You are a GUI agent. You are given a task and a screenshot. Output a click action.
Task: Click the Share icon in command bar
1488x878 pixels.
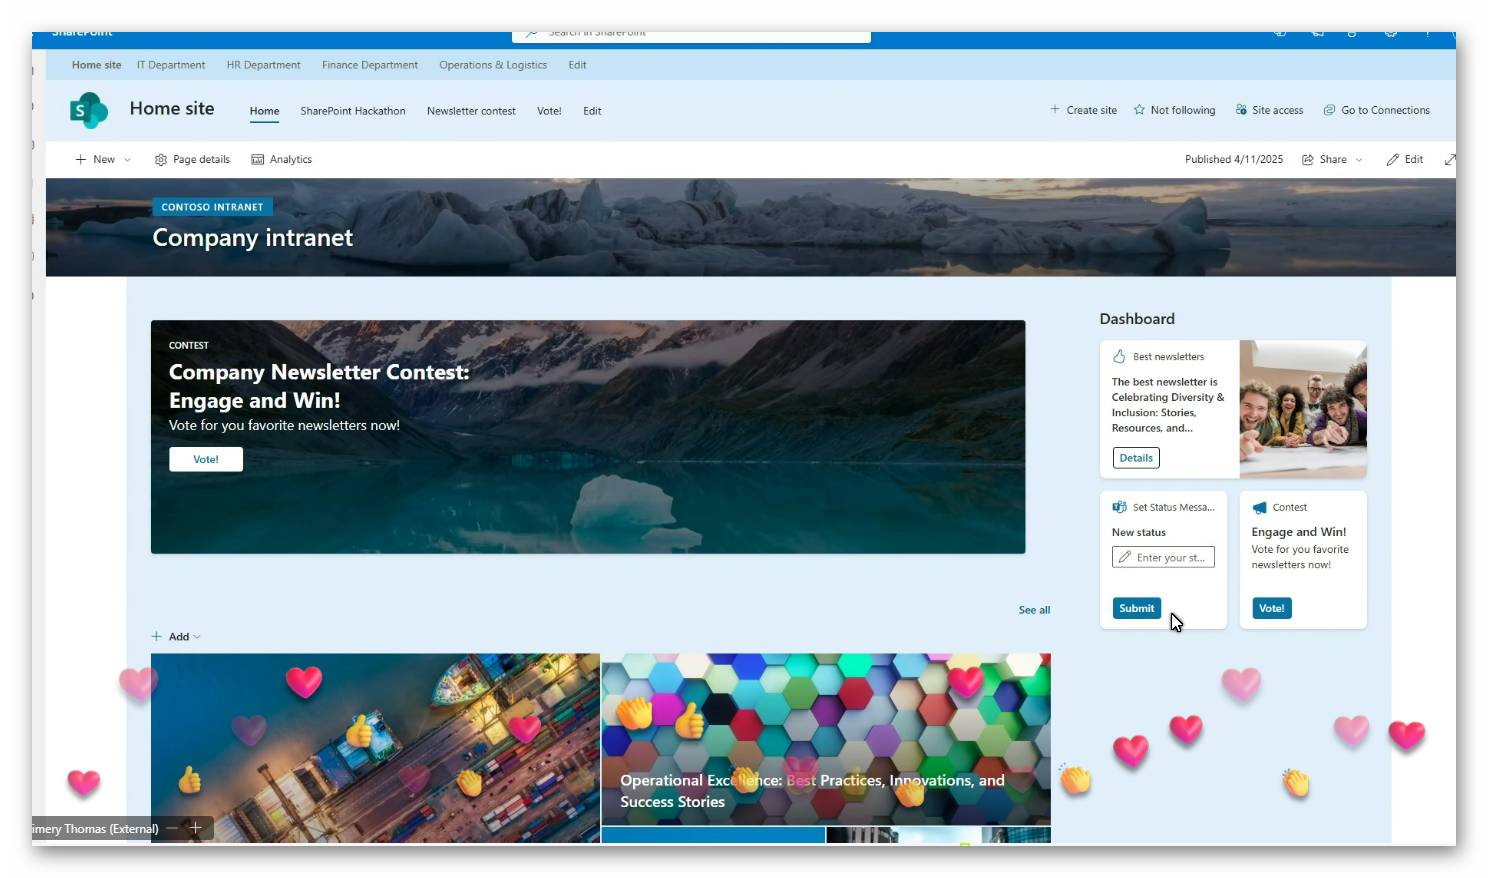[1308, 160]
